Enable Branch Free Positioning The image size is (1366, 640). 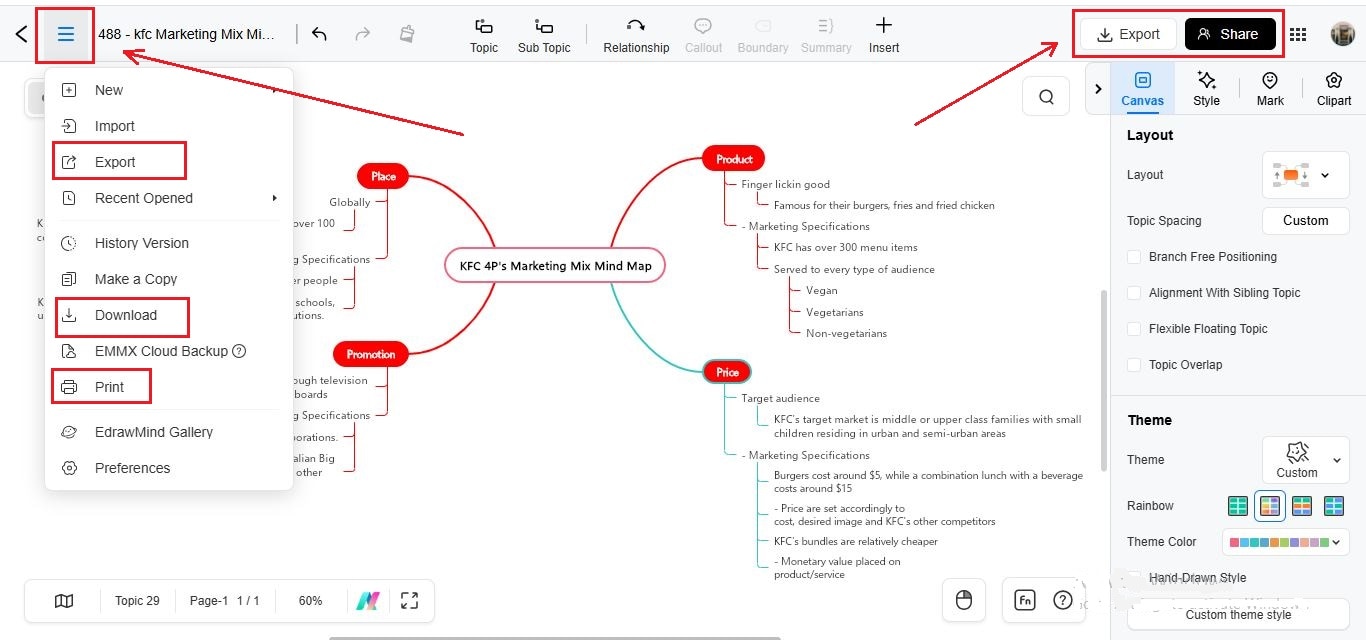pos(1134,257)
